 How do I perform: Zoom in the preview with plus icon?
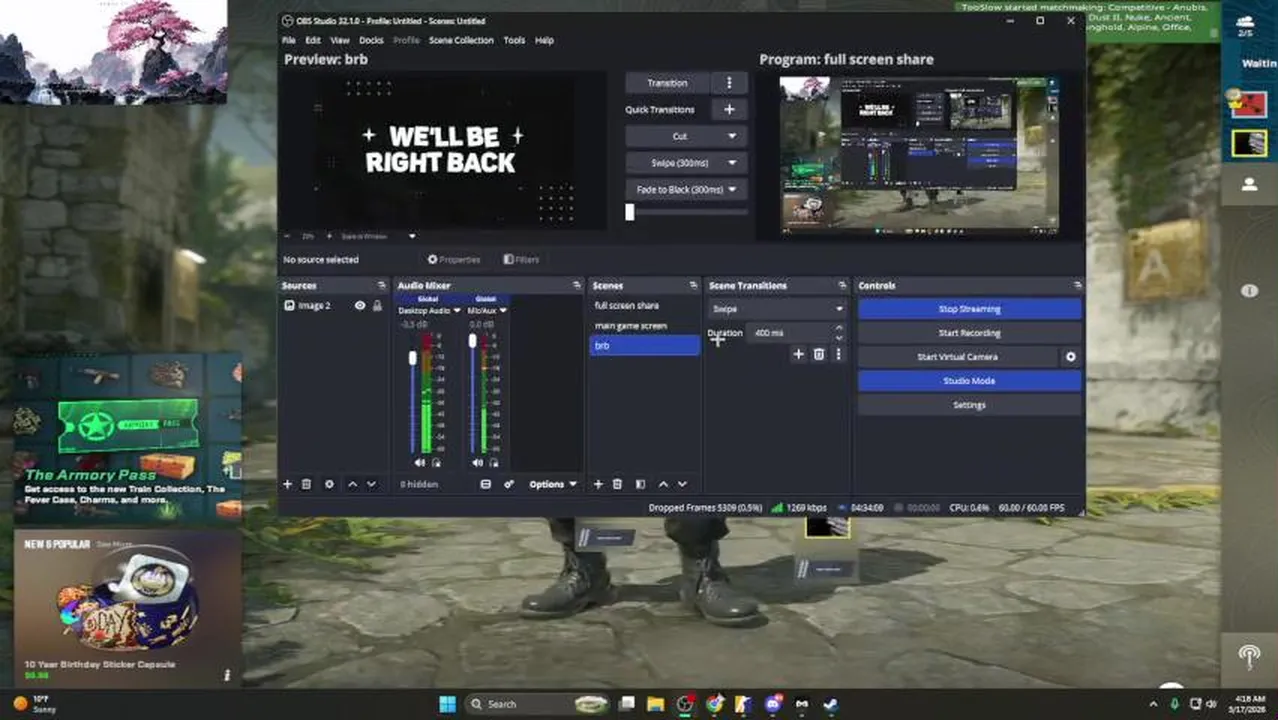[x=328, y=236]
